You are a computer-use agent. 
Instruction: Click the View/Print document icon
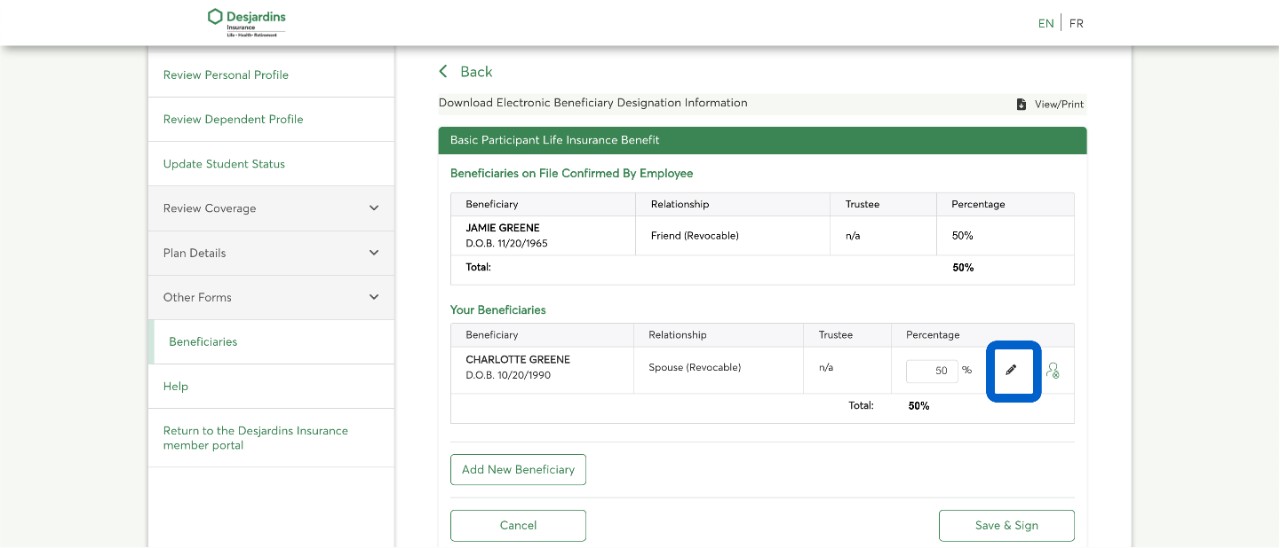click(x=1021, y=104)
